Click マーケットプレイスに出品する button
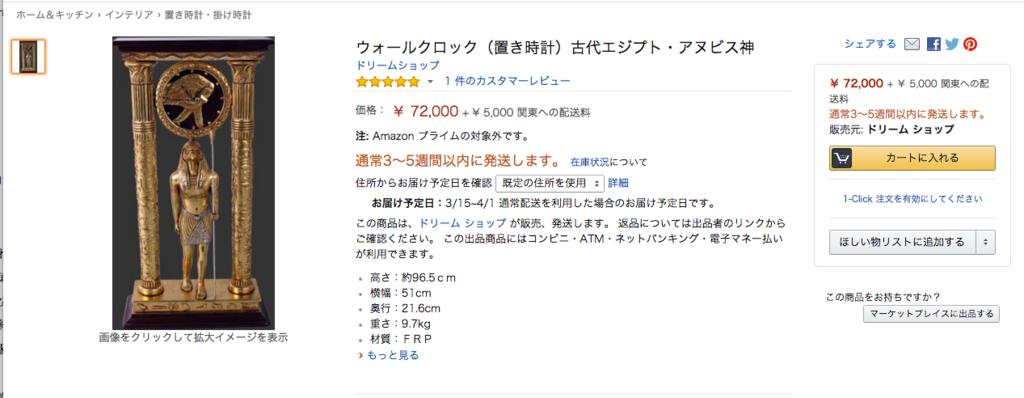The image size is (1024, 398). click(931, 314)
